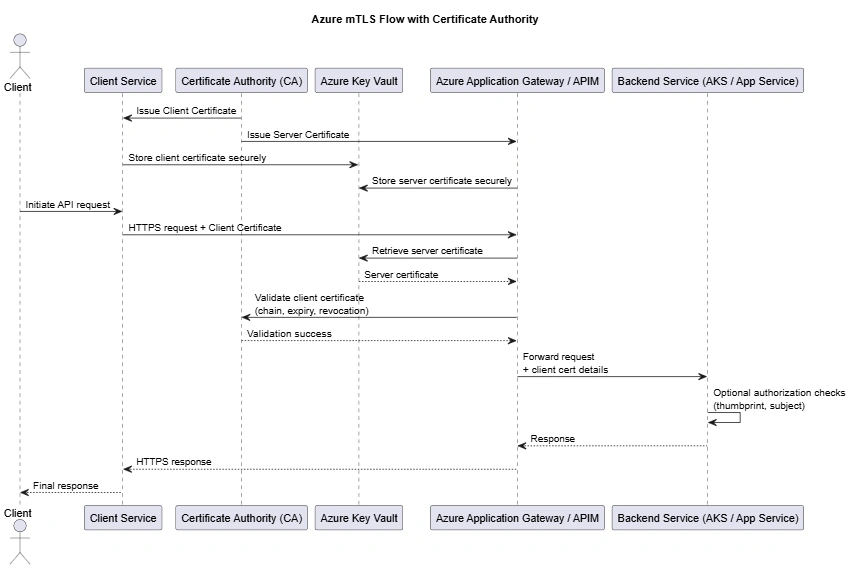Click the self-loop arrow for authorization checks
The image size is (851, 569).
[x=725, y=418]
